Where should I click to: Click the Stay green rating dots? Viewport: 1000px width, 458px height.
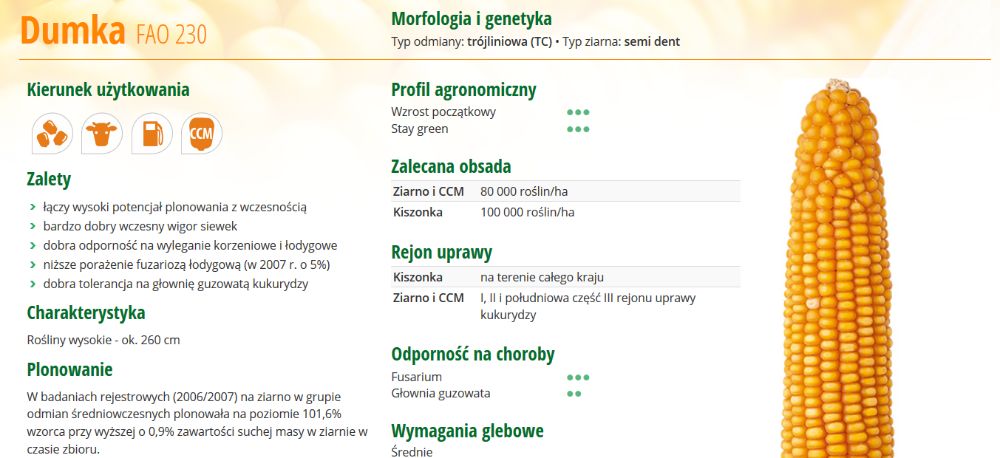pos(578,129)
